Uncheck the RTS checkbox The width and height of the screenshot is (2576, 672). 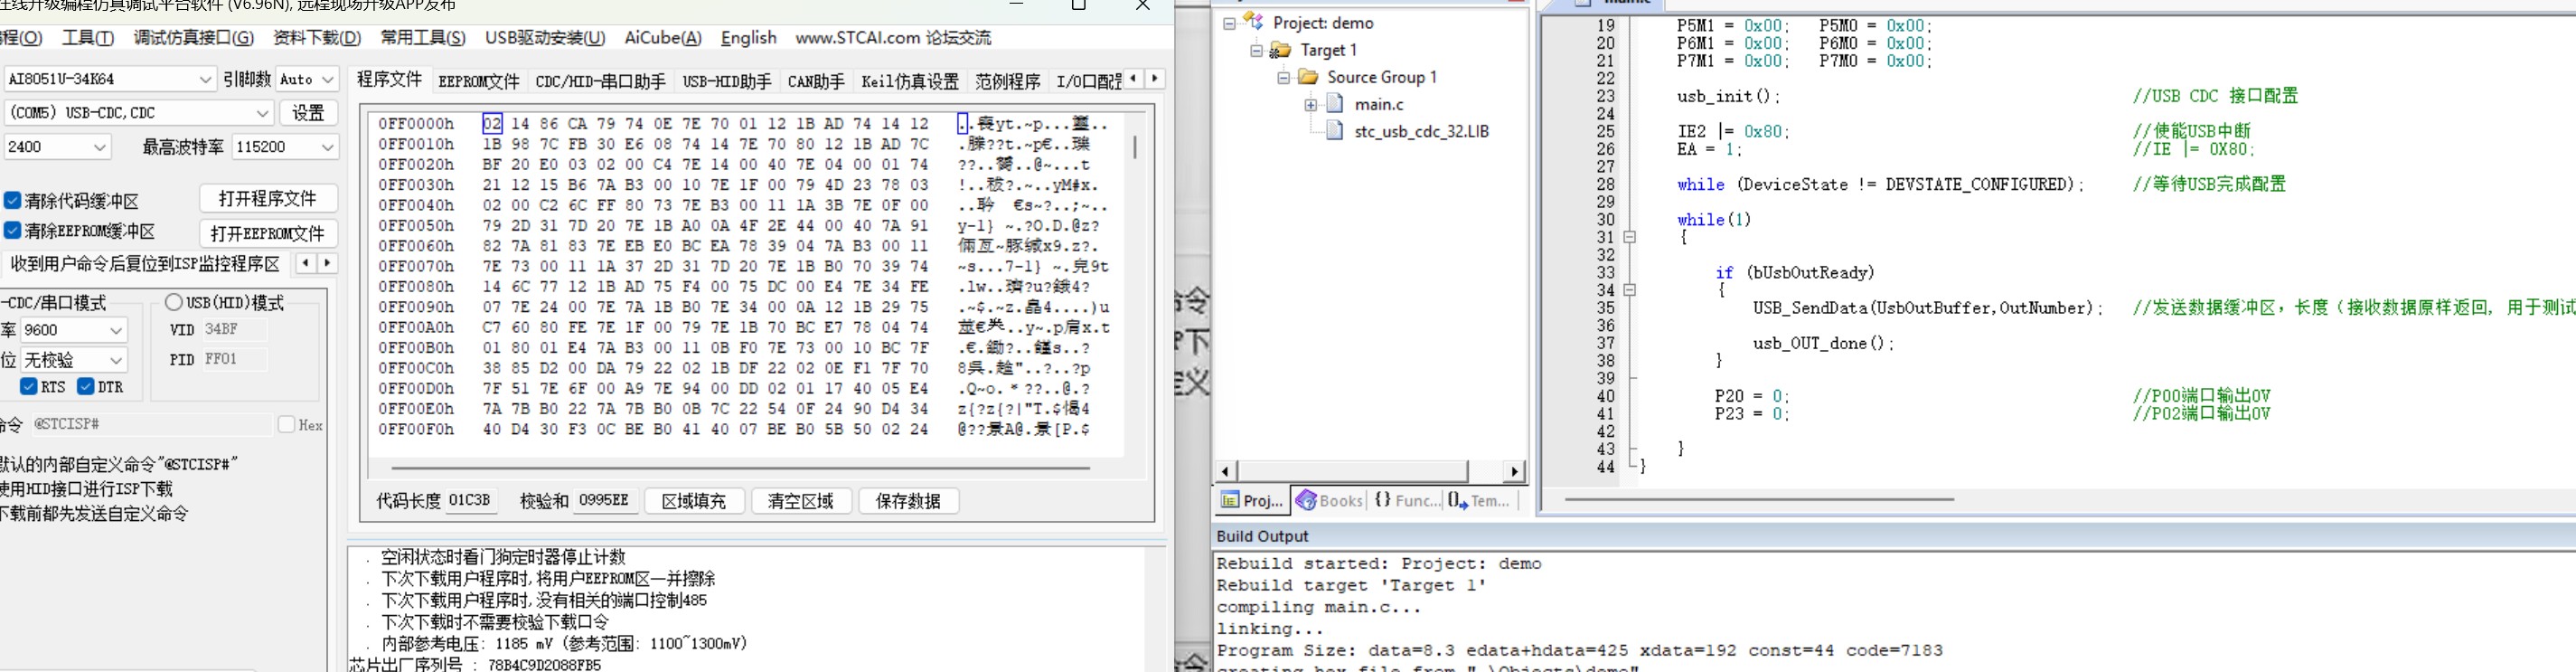29,386
